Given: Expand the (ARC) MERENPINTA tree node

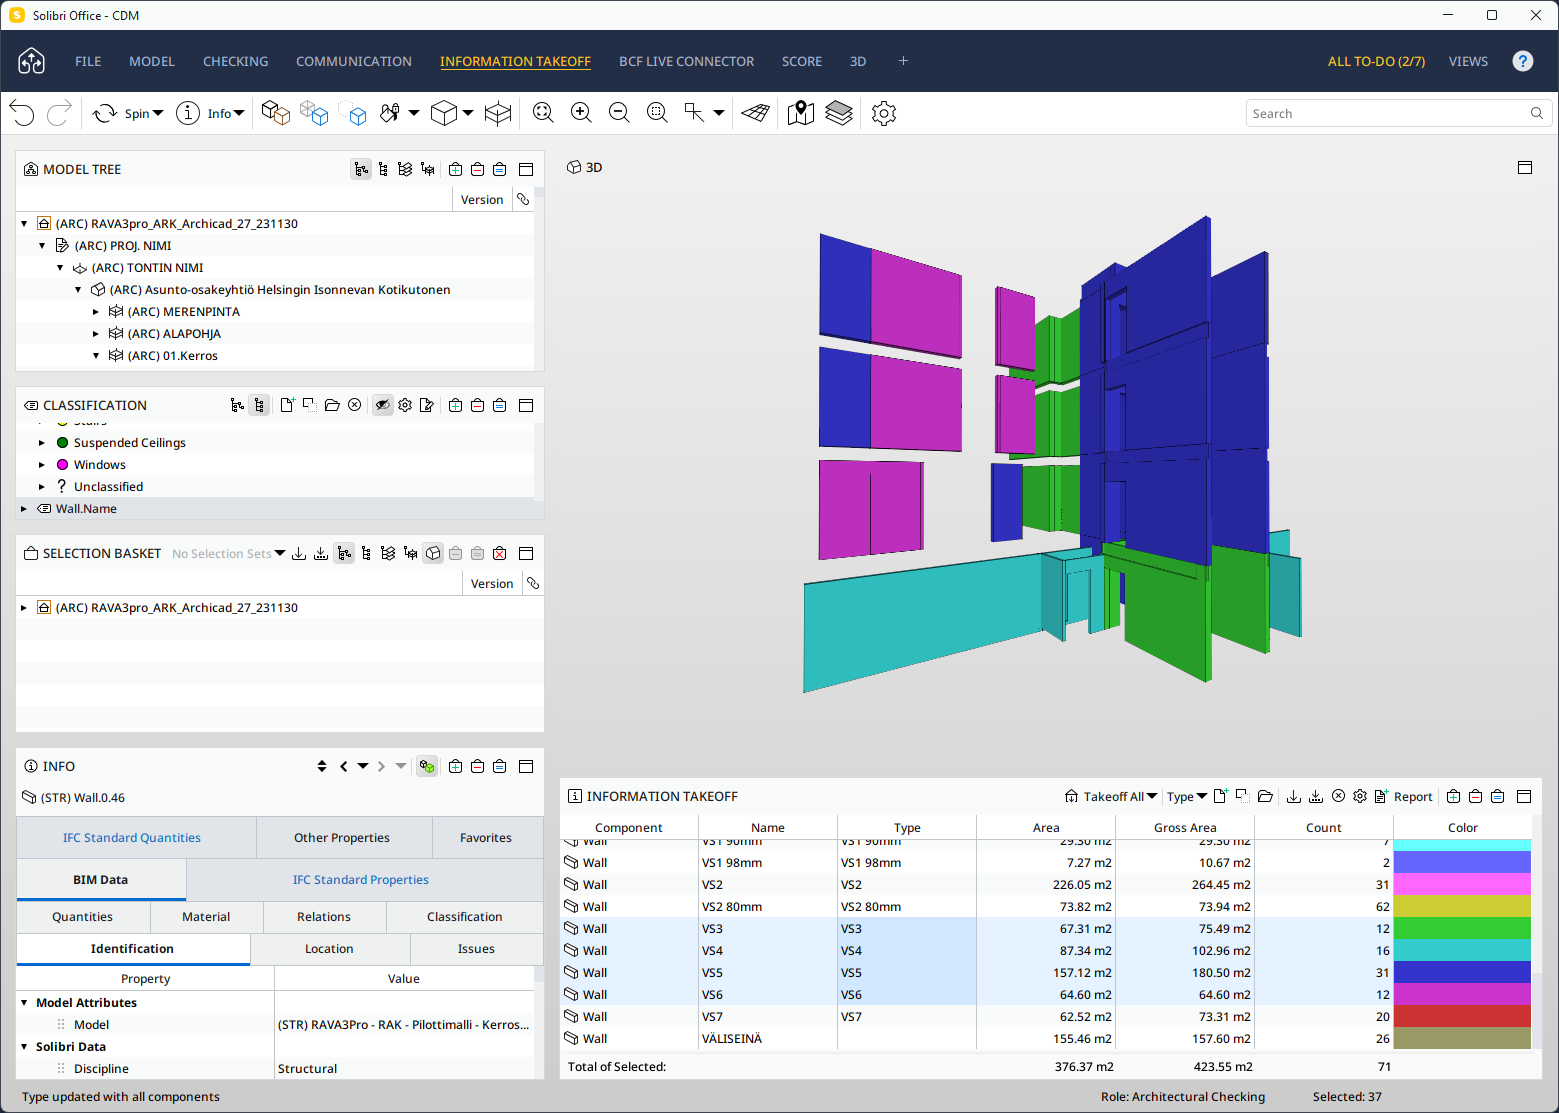Looking at the screenshot, I should pos(96,312).
